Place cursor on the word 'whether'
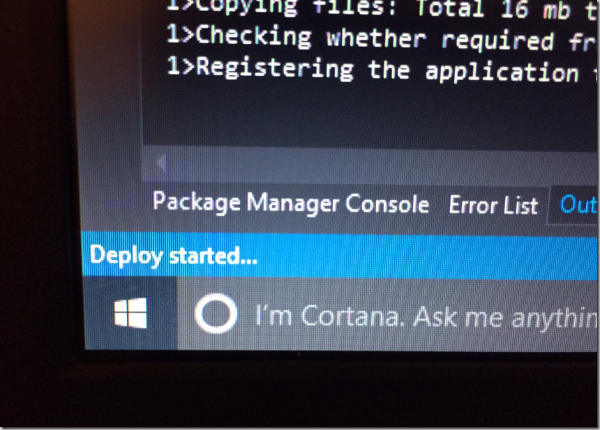600x430 pixels. click(376, 38)
